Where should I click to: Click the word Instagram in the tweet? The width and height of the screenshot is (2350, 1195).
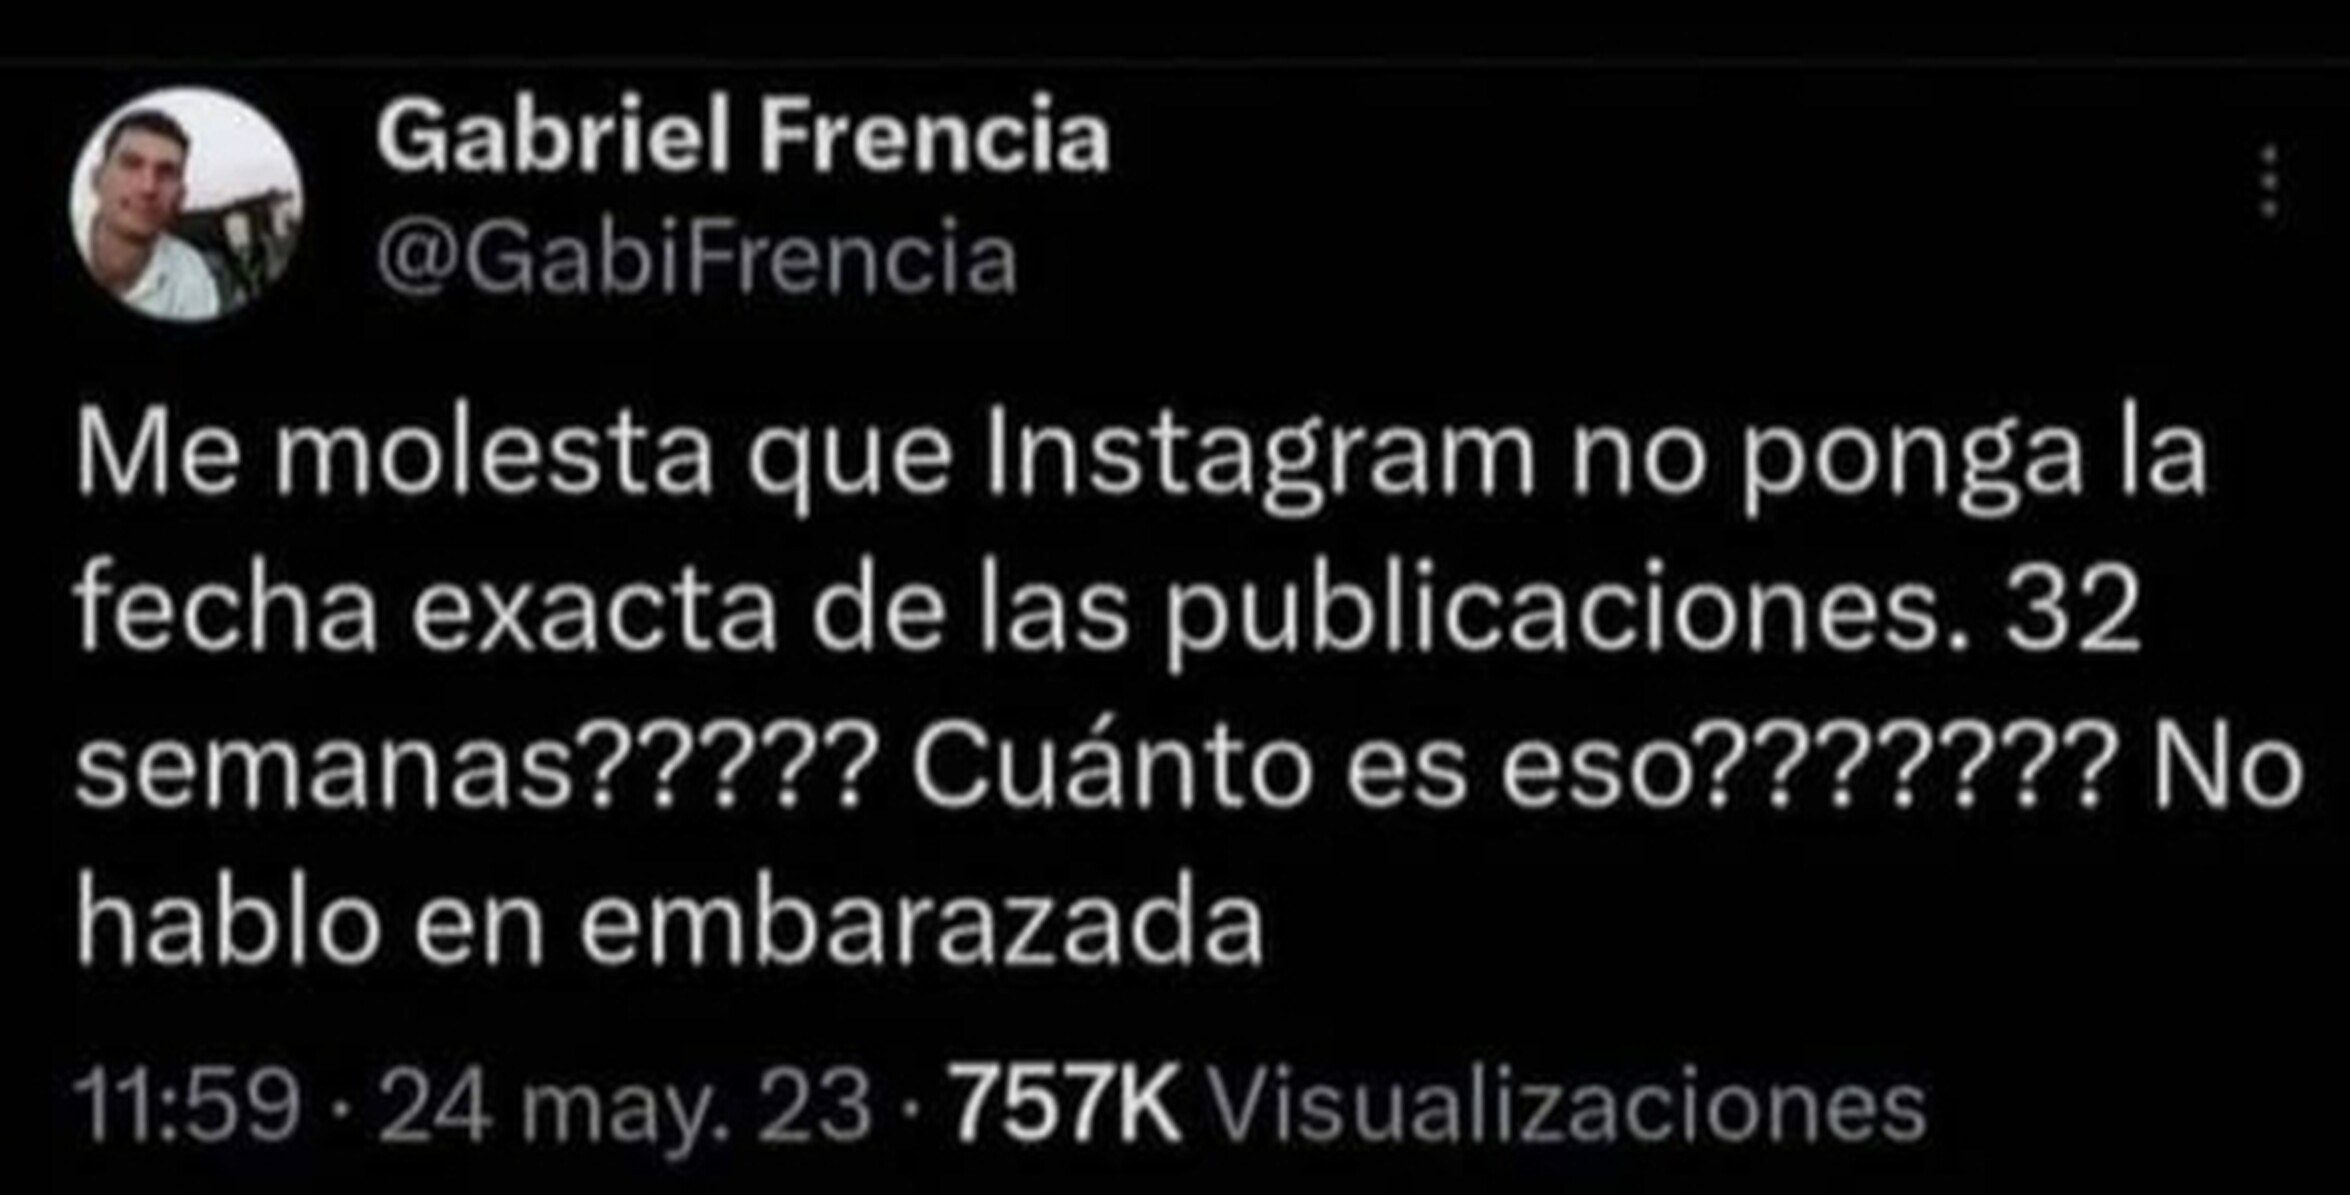click(1258, 458)
